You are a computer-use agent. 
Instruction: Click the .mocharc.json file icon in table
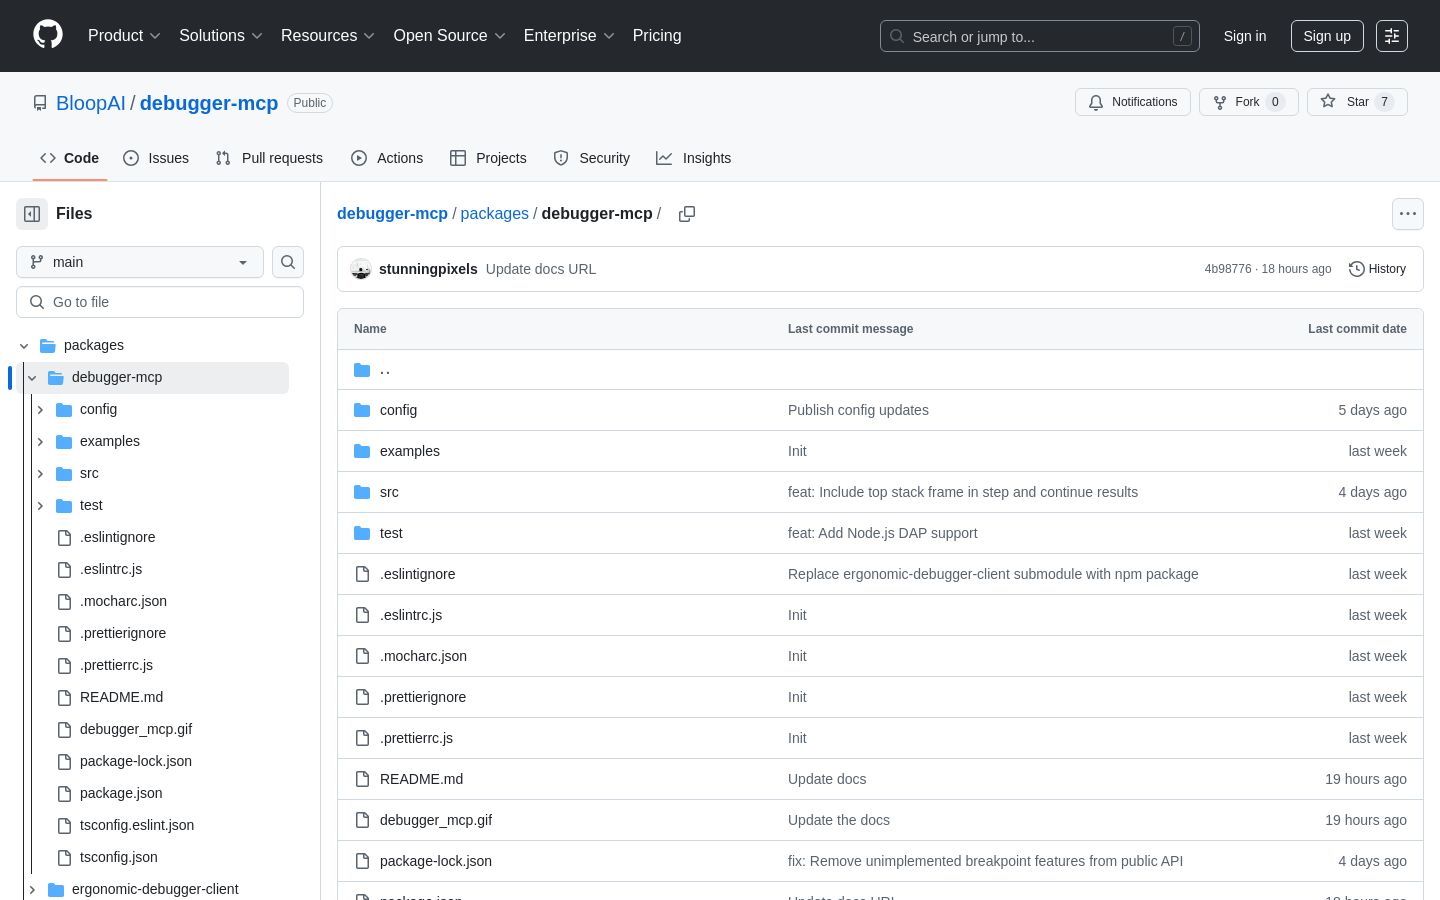(x=362, y=656)
